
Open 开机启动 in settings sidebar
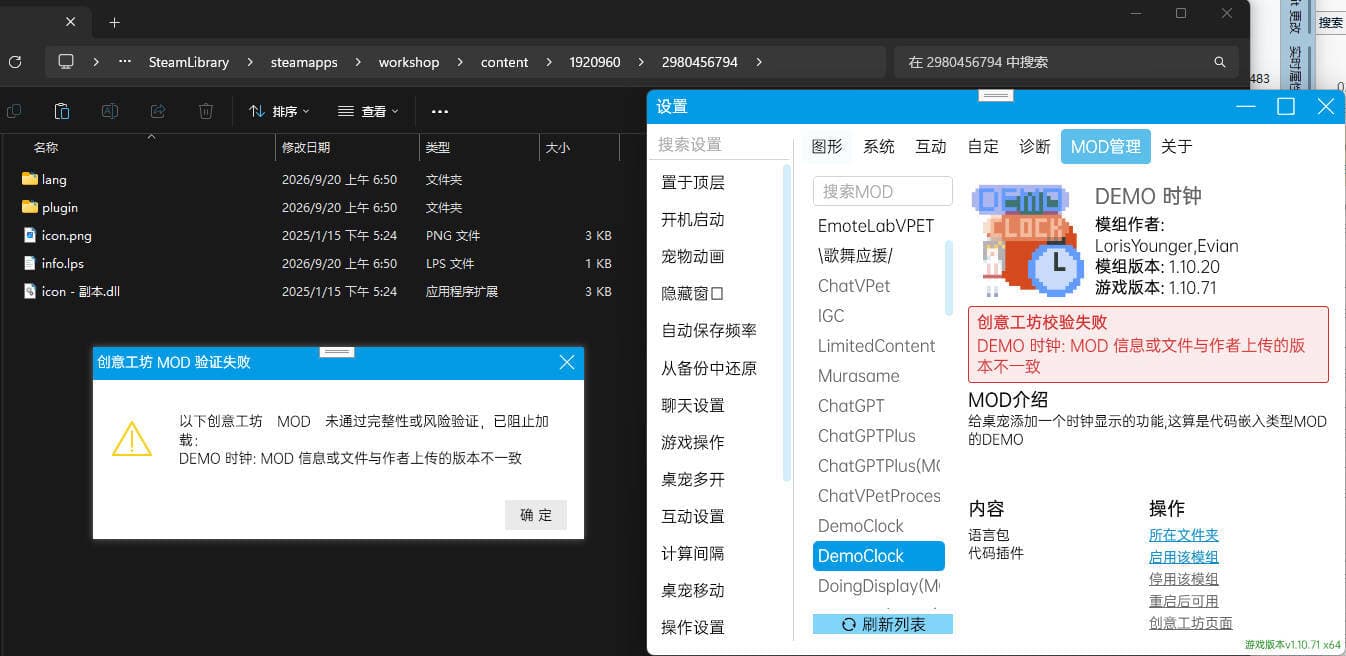[693, 219]
